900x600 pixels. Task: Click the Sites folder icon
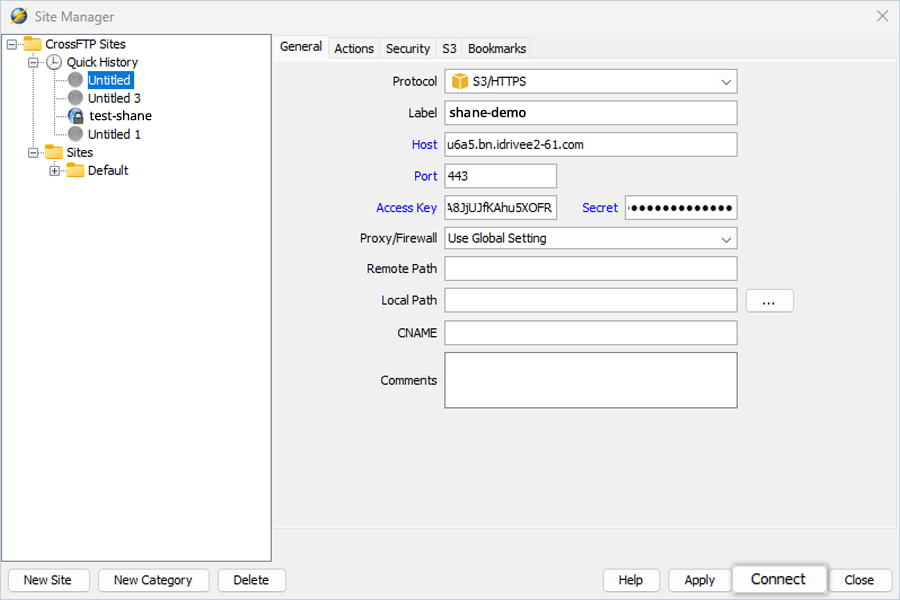click(53, 152)
